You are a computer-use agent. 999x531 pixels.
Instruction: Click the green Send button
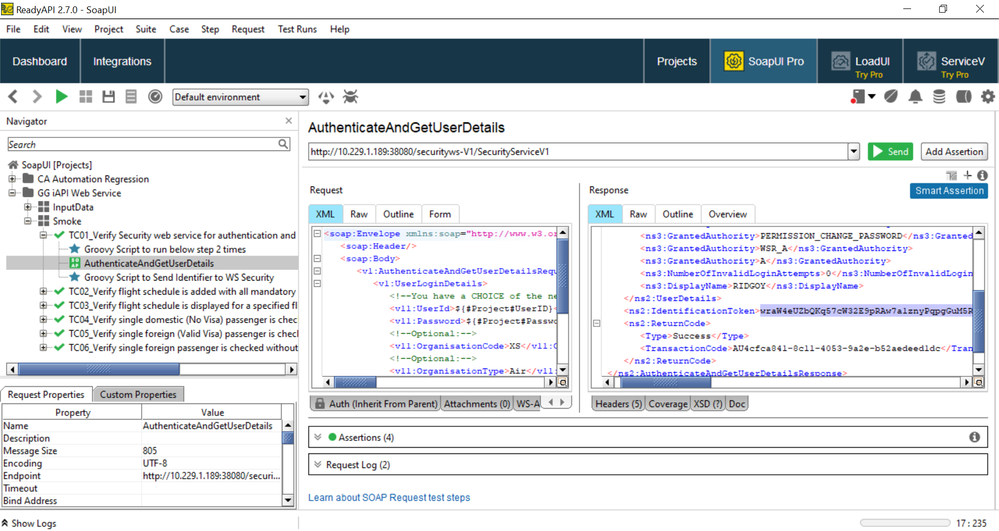click(889, 152)
